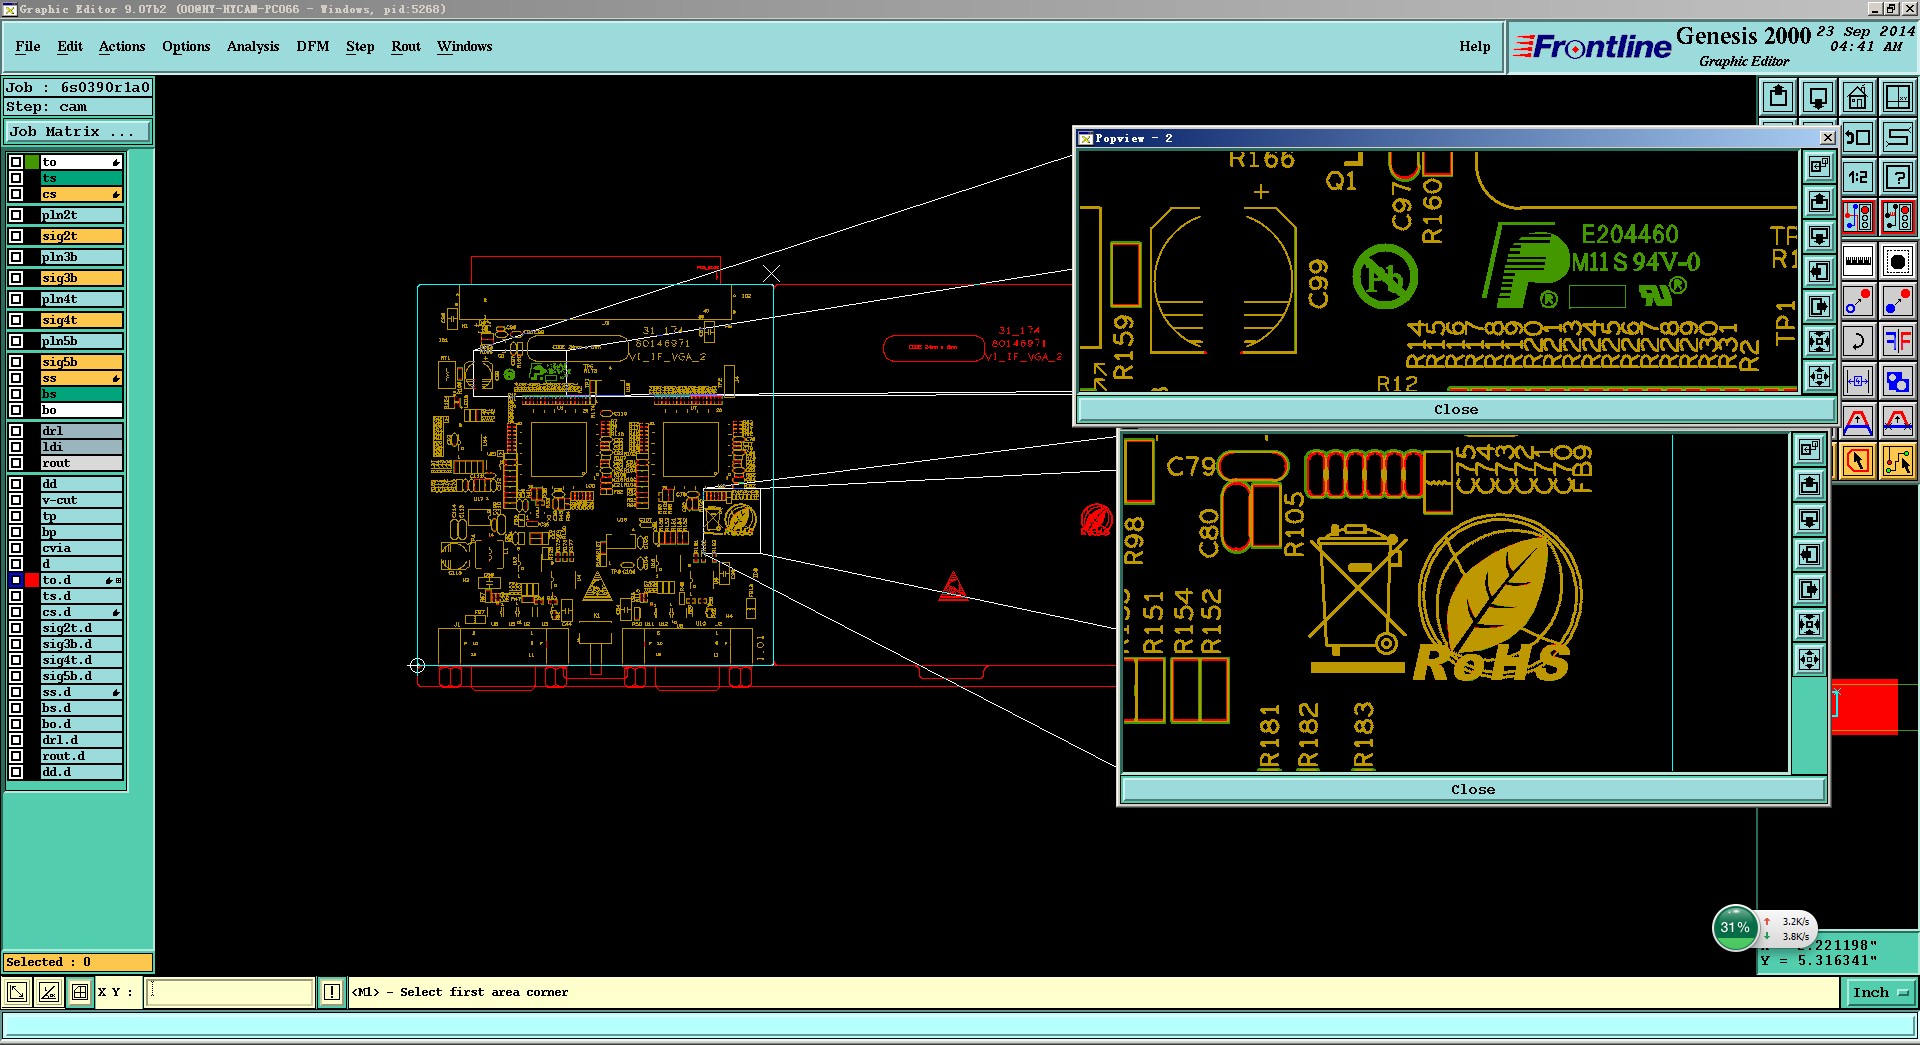
Task: Click the left red-blue A trapezoid icon
Action: tap(1857, 421)
